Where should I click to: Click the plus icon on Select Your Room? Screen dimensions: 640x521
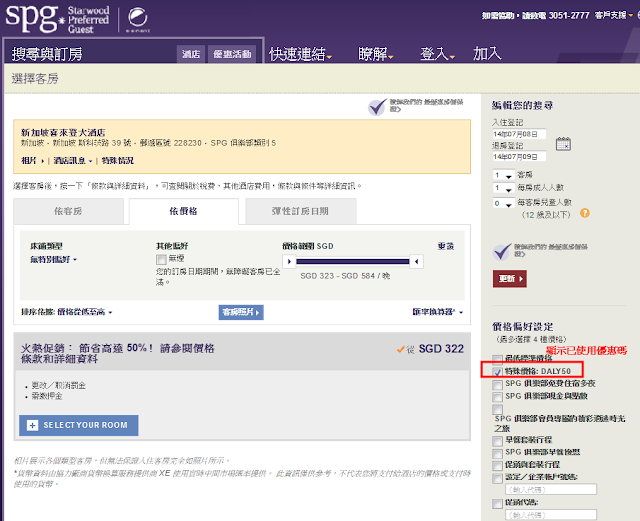click(x=33, y=425)
